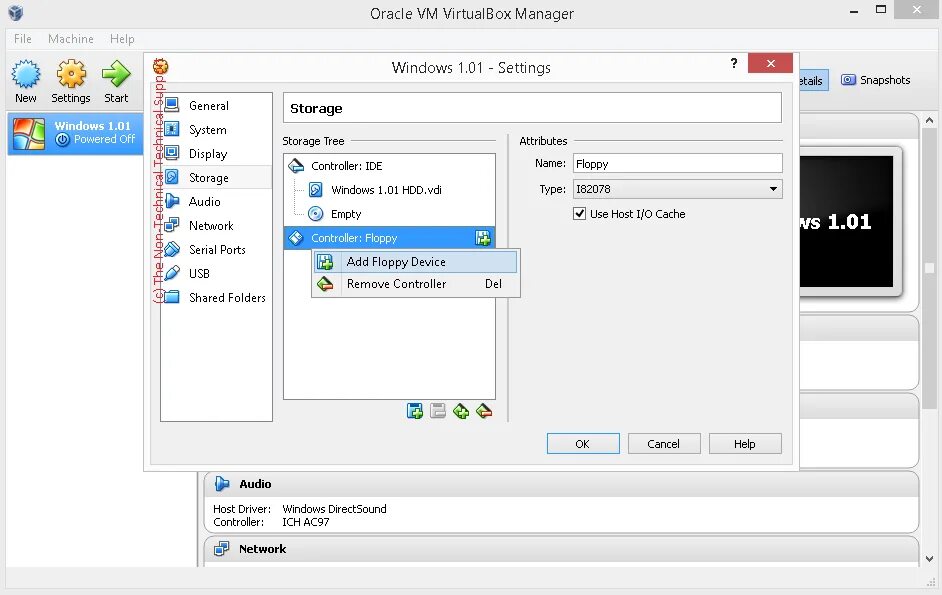Click Cancel in the Settings dialog
Viewport: 942px width, 595px height.
click(664, 444)
